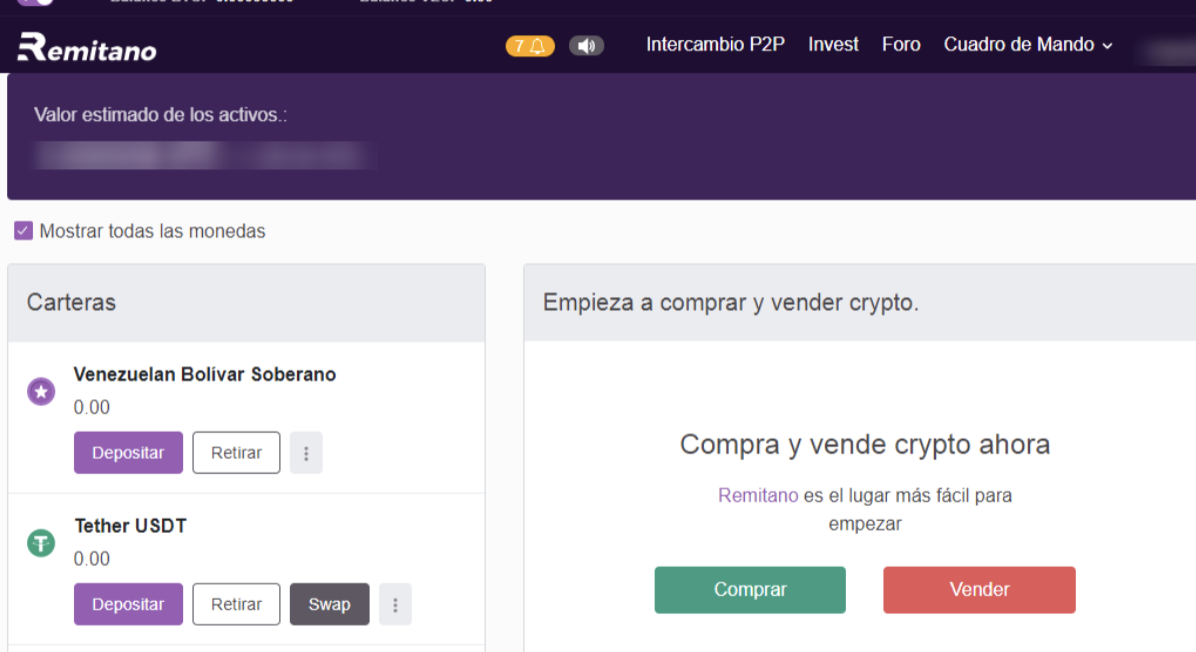This screenshot has width=1196, height=652.
Task: Click the Carteras panel header
Action: 246,303
